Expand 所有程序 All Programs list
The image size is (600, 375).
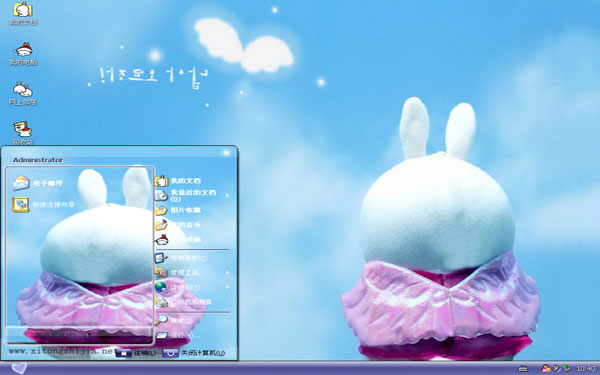[x=63, y=335]
